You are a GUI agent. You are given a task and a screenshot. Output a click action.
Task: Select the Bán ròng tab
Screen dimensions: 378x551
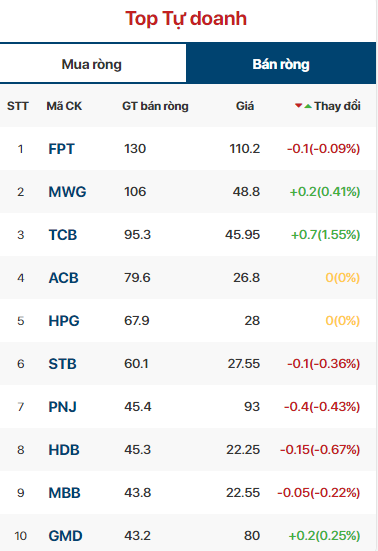(x=281, y=64)
